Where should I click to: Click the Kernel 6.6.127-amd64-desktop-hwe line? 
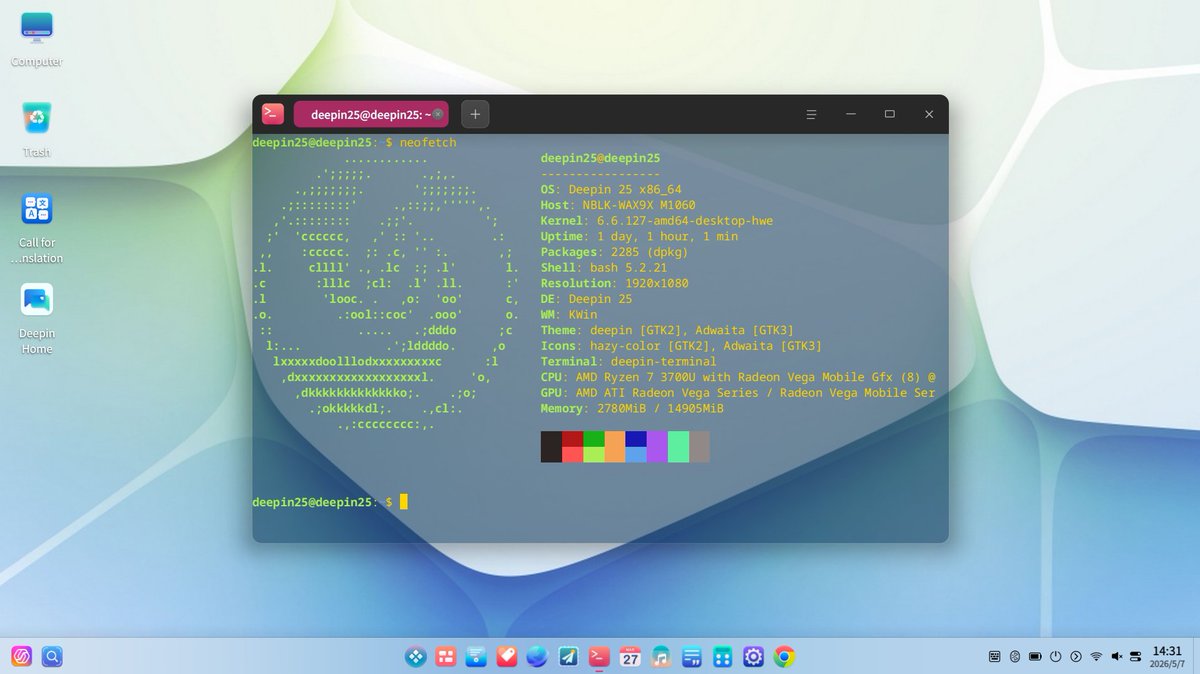657,221
